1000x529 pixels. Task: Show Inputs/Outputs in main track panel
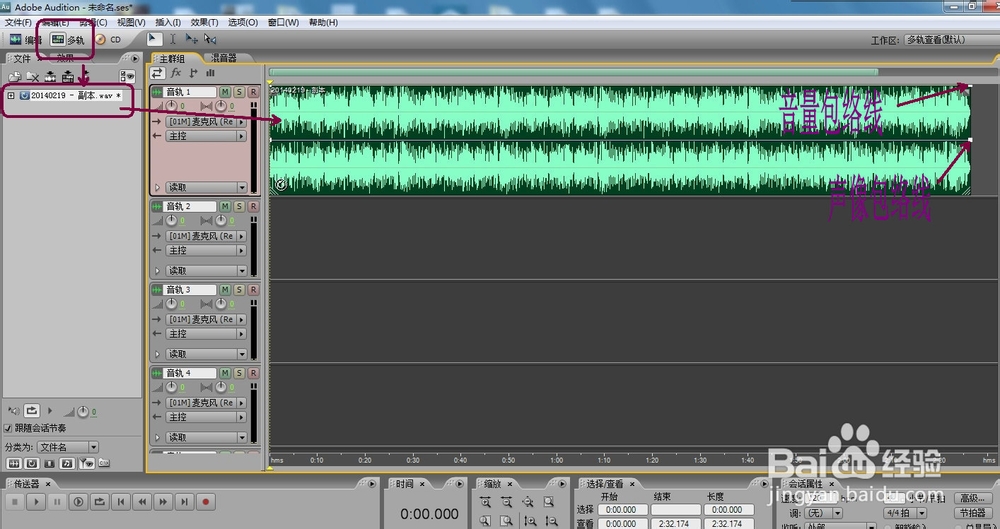pos(158,73)
